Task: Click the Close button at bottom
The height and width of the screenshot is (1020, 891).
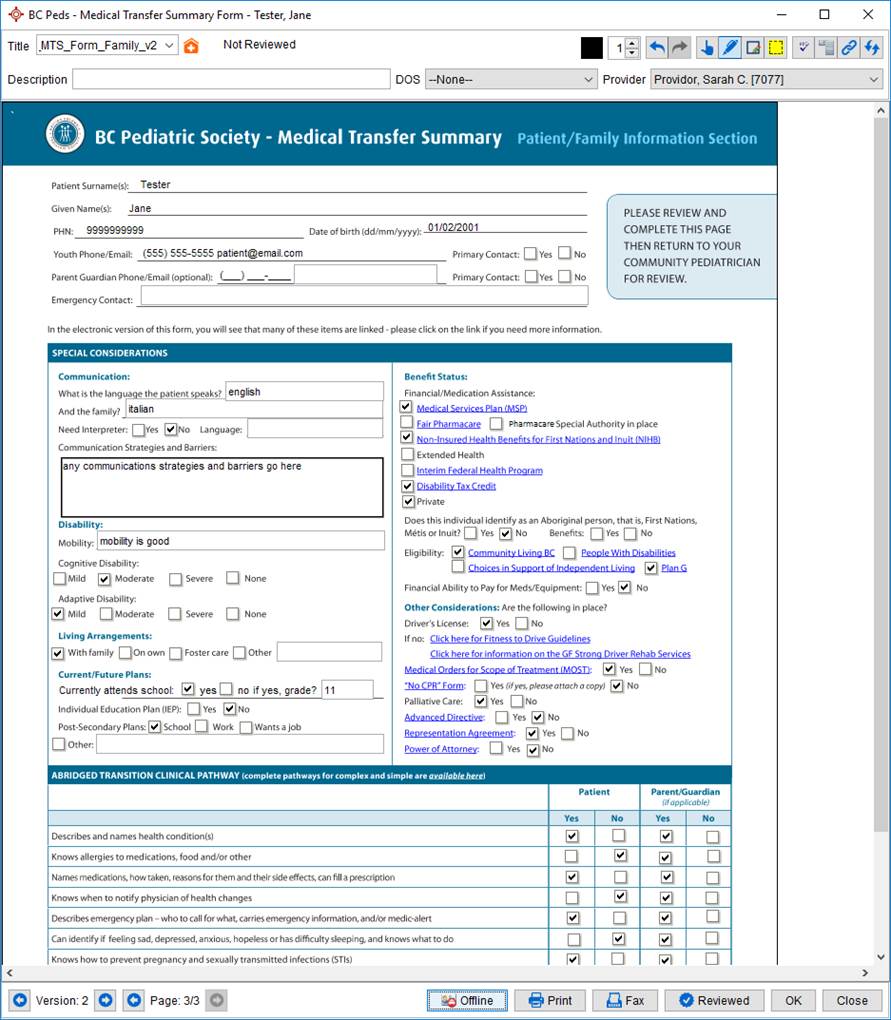Action: point(851,1000)
